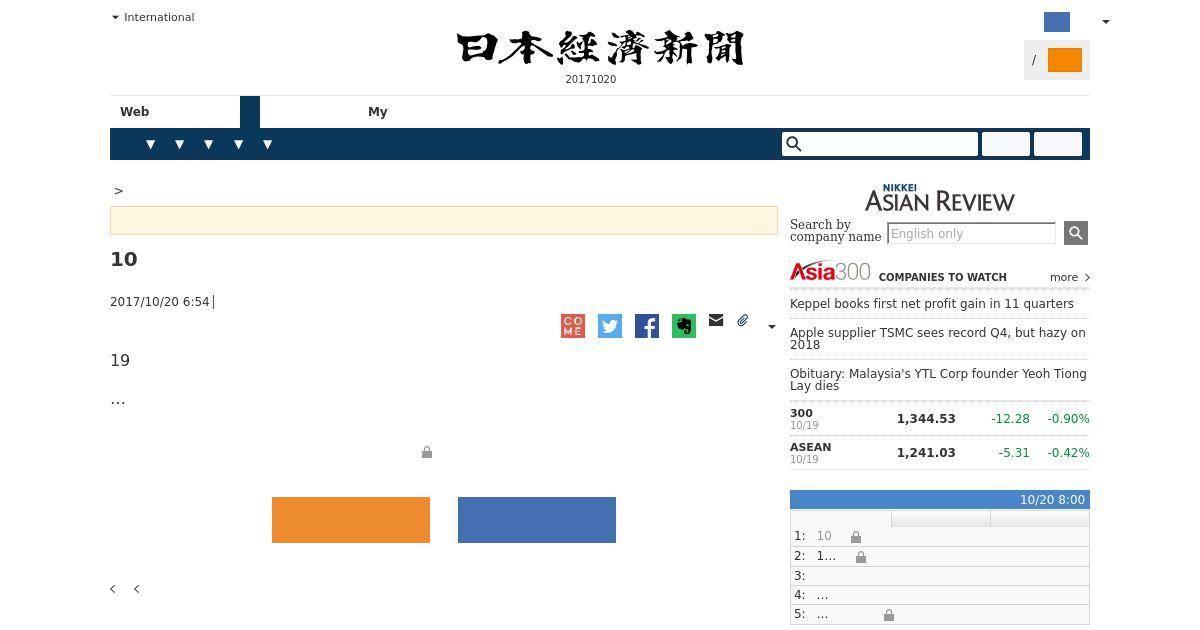Expand the account dropdown arrow next to the blue button

(x=1105, y=22)
